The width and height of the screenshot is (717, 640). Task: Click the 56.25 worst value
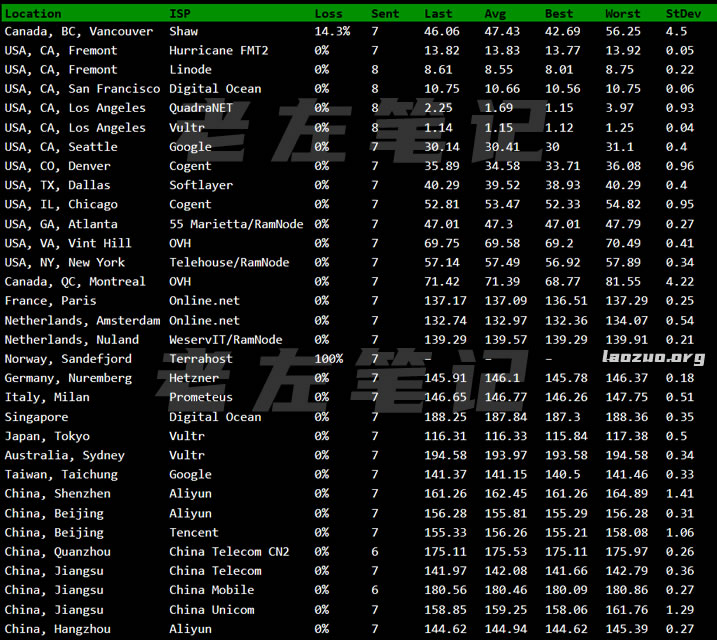pos(623,32)
